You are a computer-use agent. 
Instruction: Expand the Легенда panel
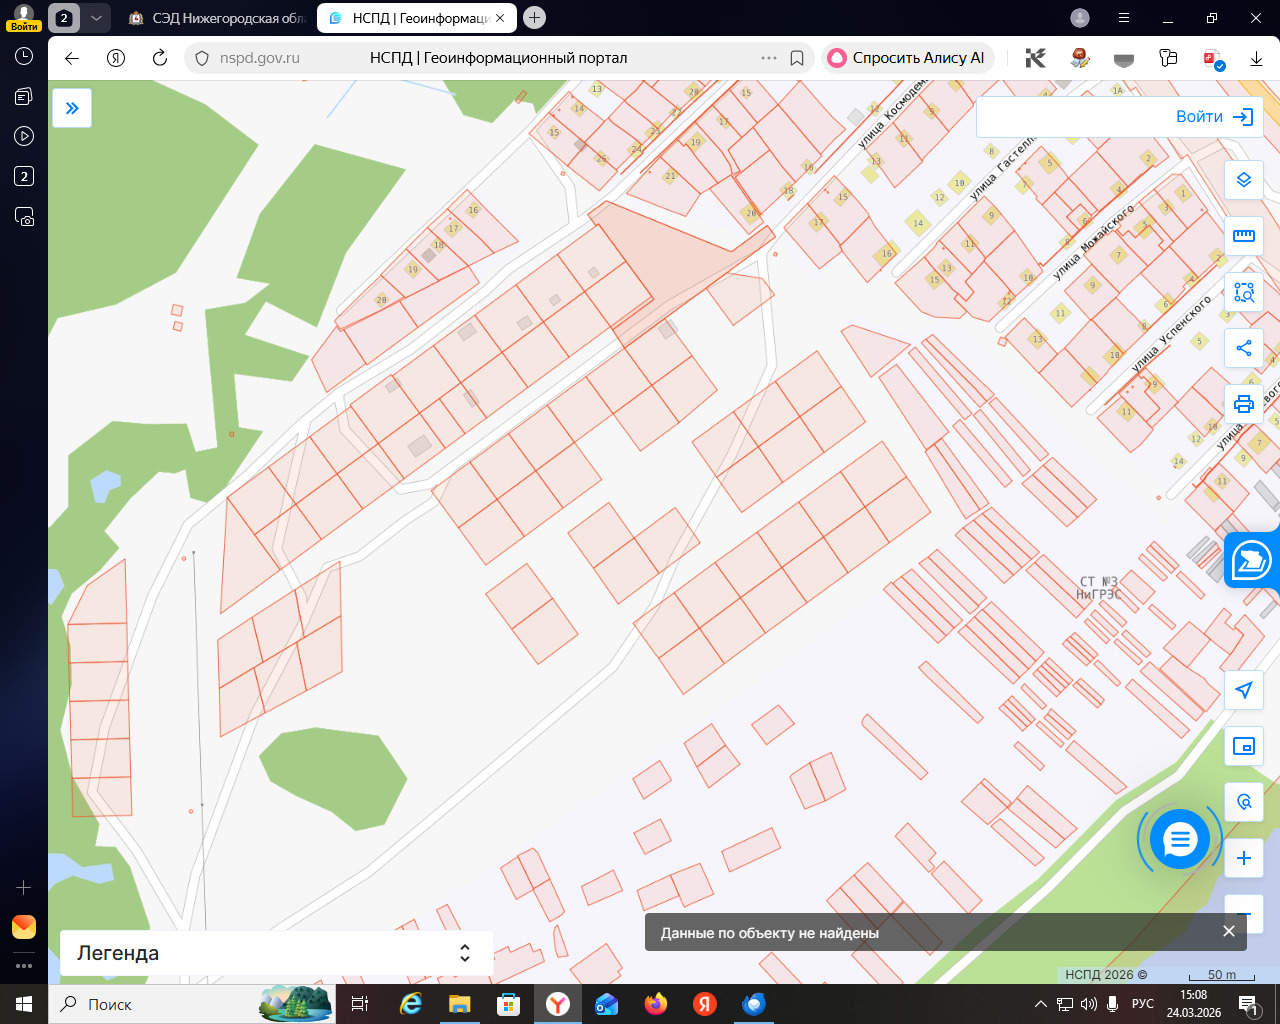[276, 953]
